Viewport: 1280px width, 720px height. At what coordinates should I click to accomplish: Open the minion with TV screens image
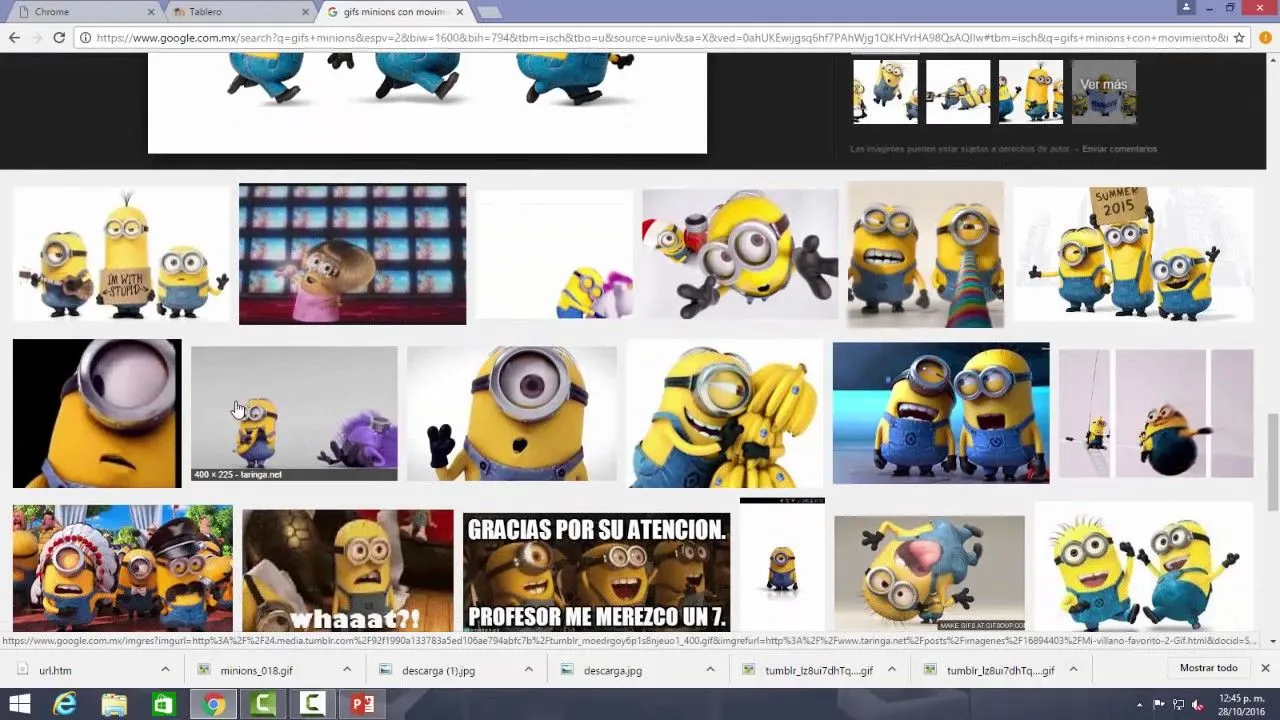[x=352, y=254]
